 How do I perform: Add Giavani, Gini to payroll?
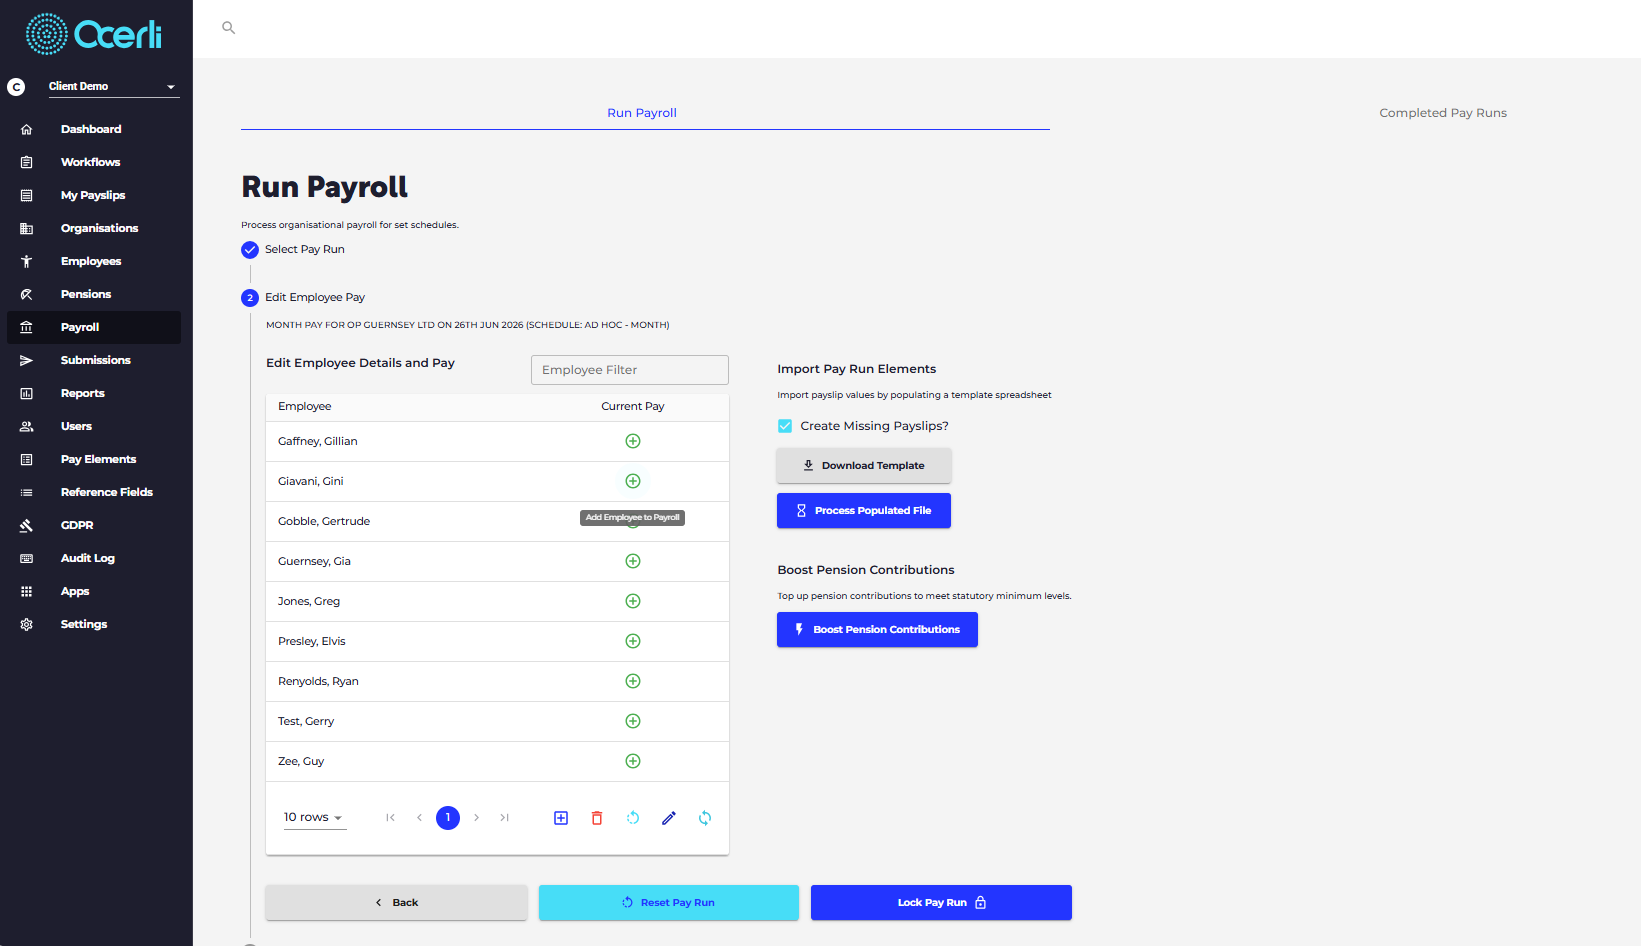(633, 481)
